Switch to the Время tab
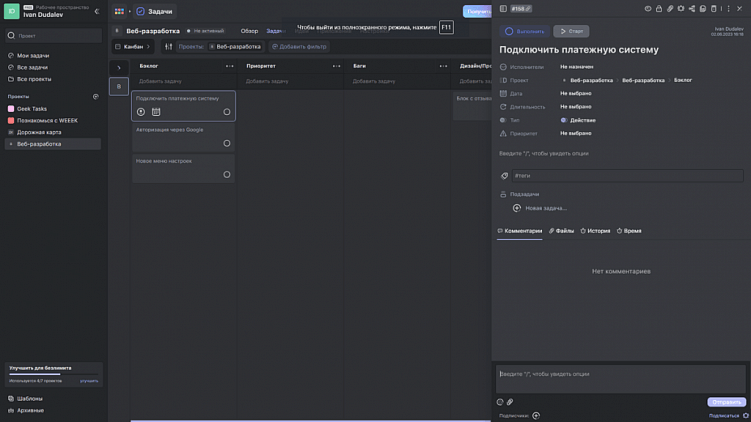Viewport: 751px width, 422px height. click(629, 231)
